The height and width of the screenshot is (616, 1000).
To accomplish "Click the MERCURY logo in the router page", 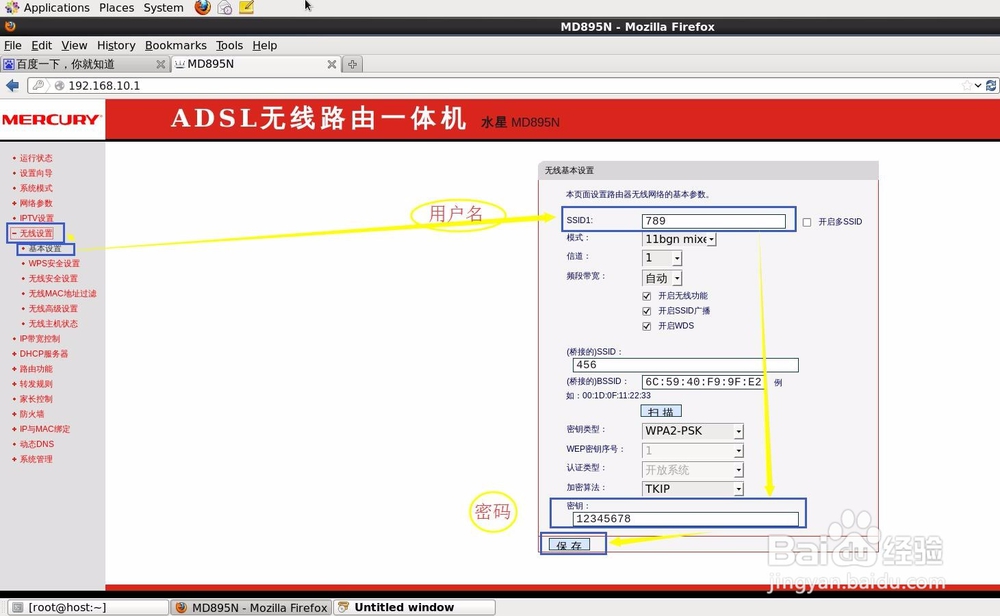I will [52, 119].
